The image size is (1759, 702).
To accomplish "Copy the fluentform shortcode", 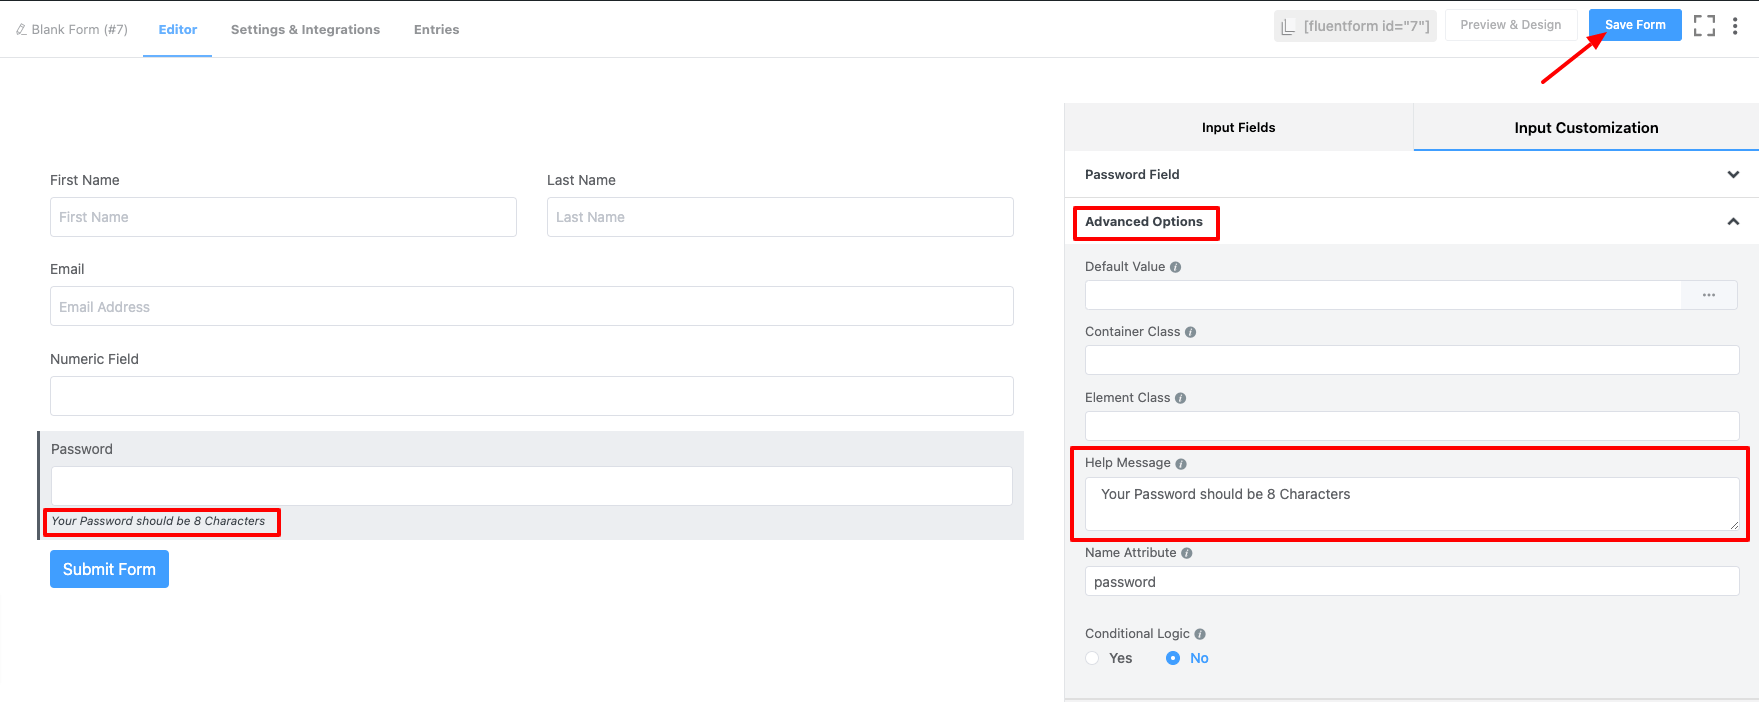I will pos(1355,26).
